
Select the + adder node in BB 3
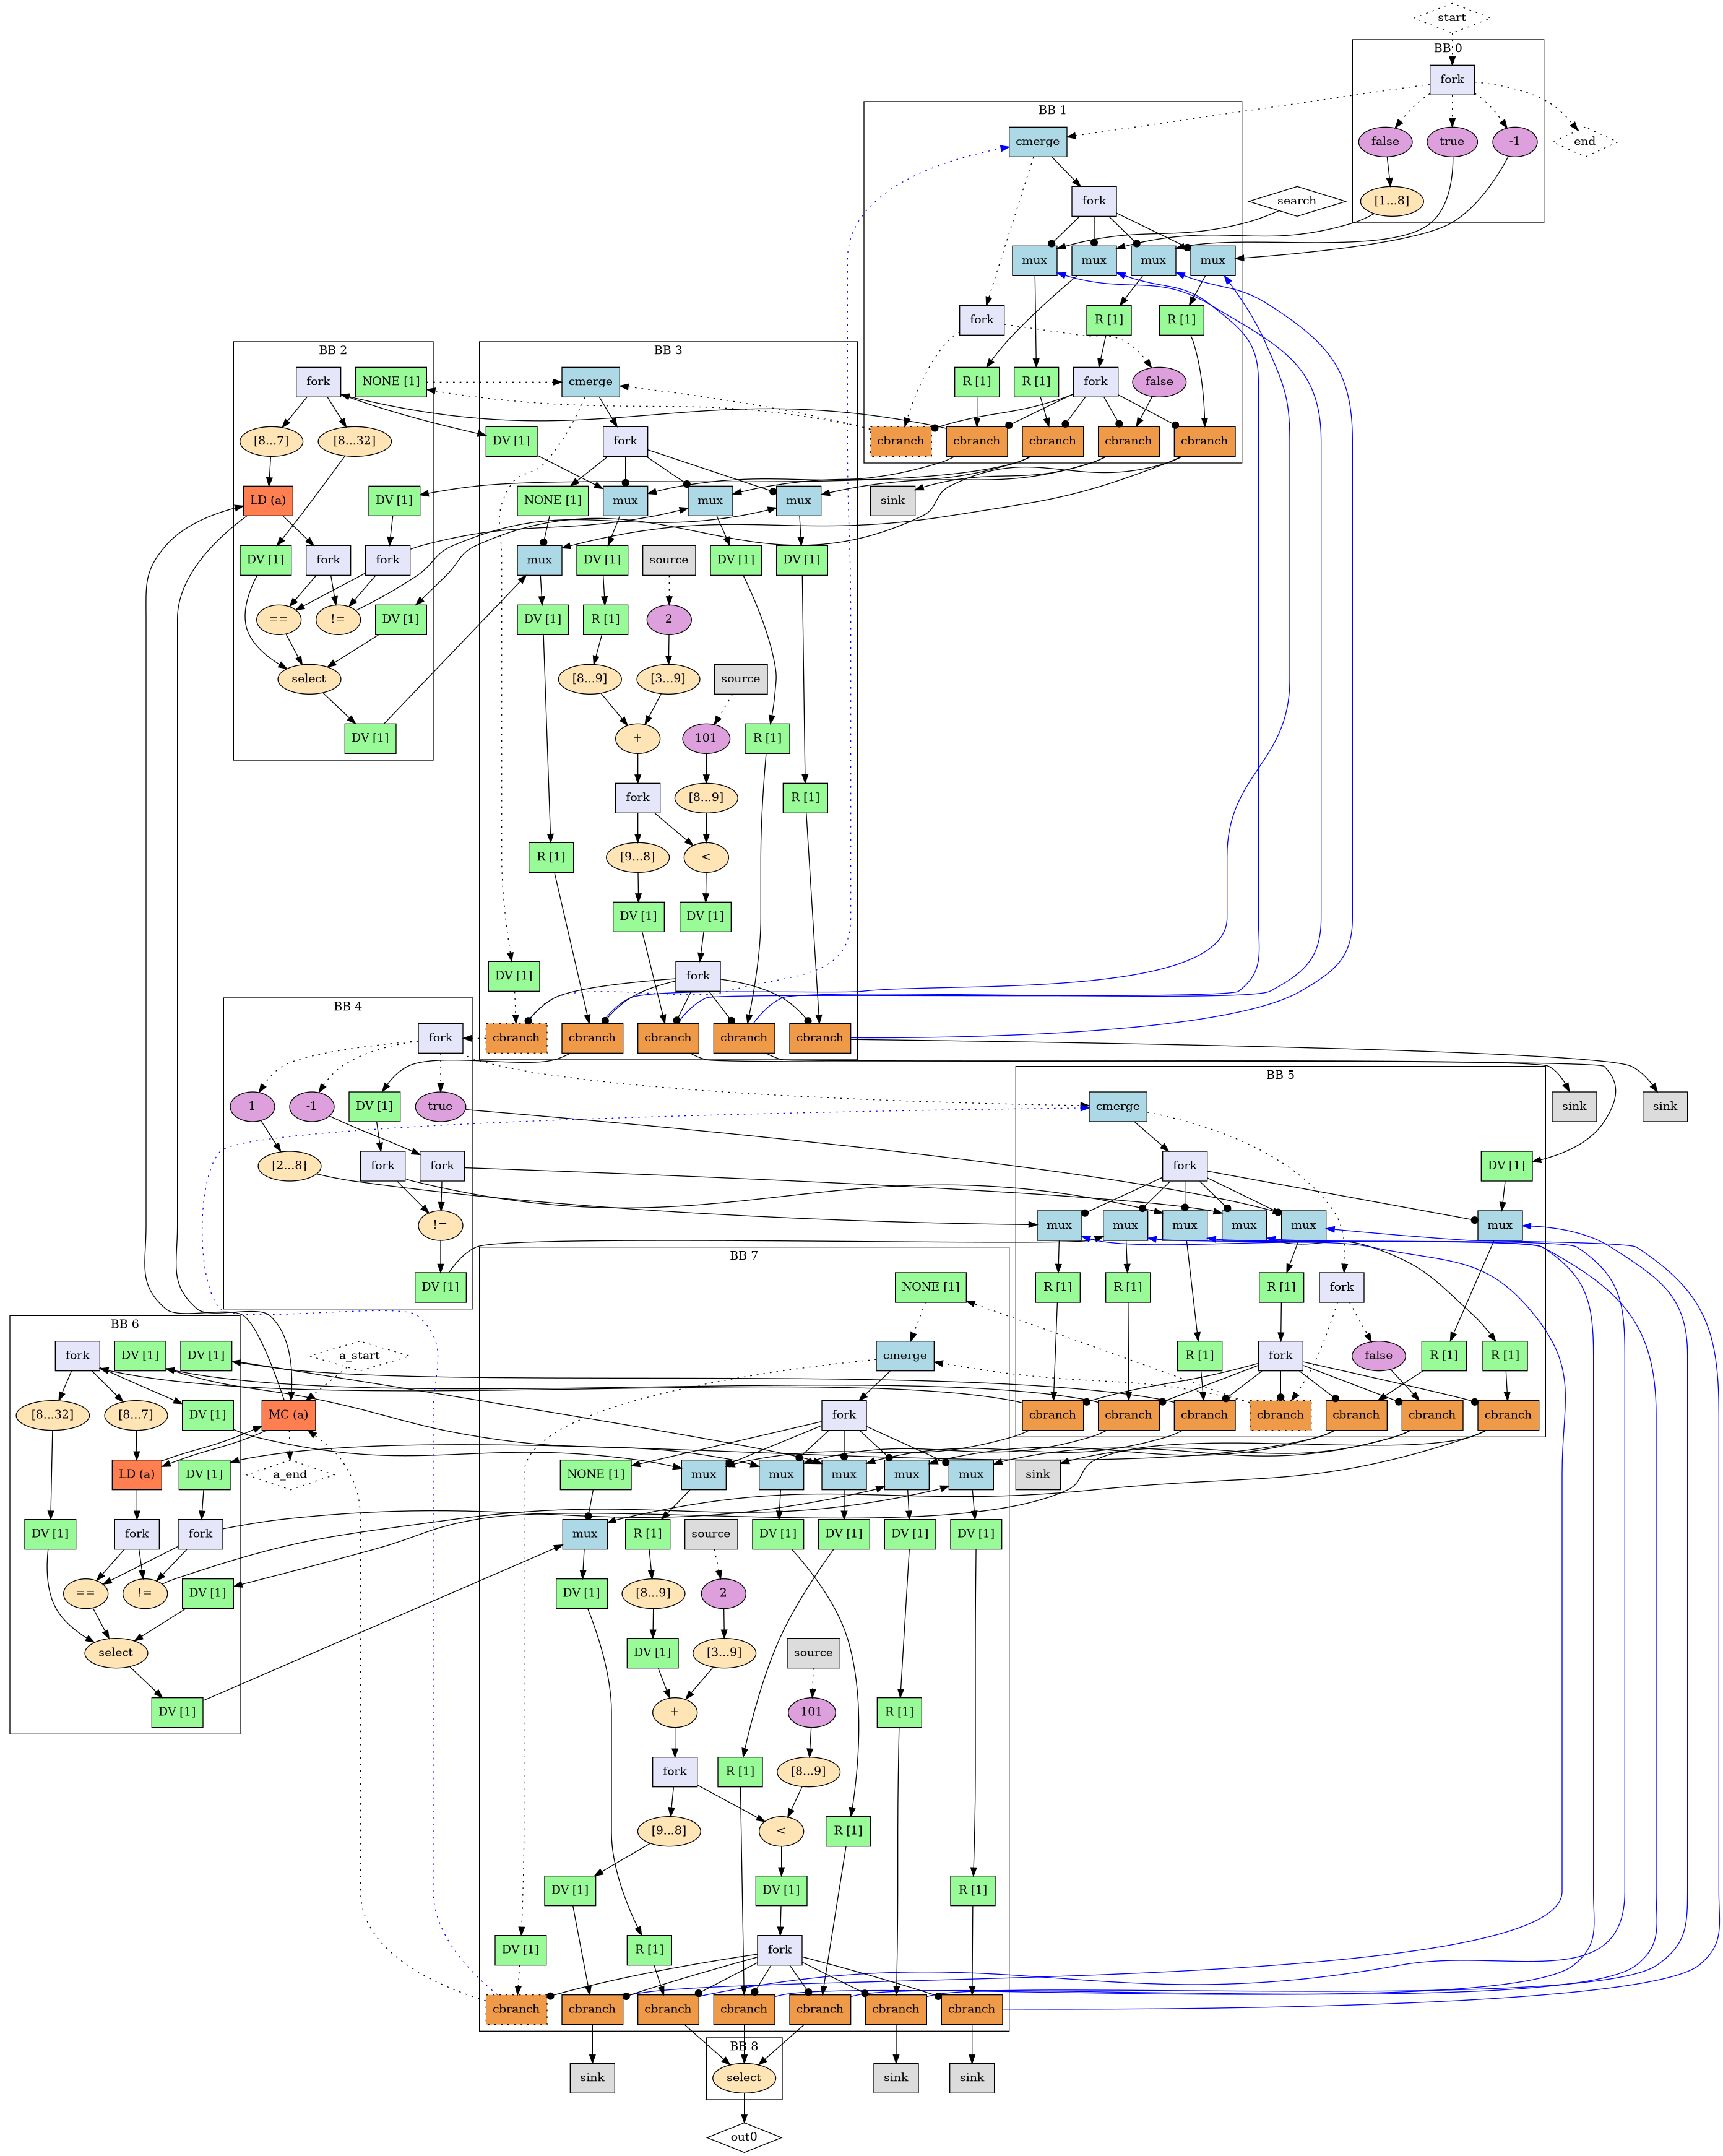[637, 738]
